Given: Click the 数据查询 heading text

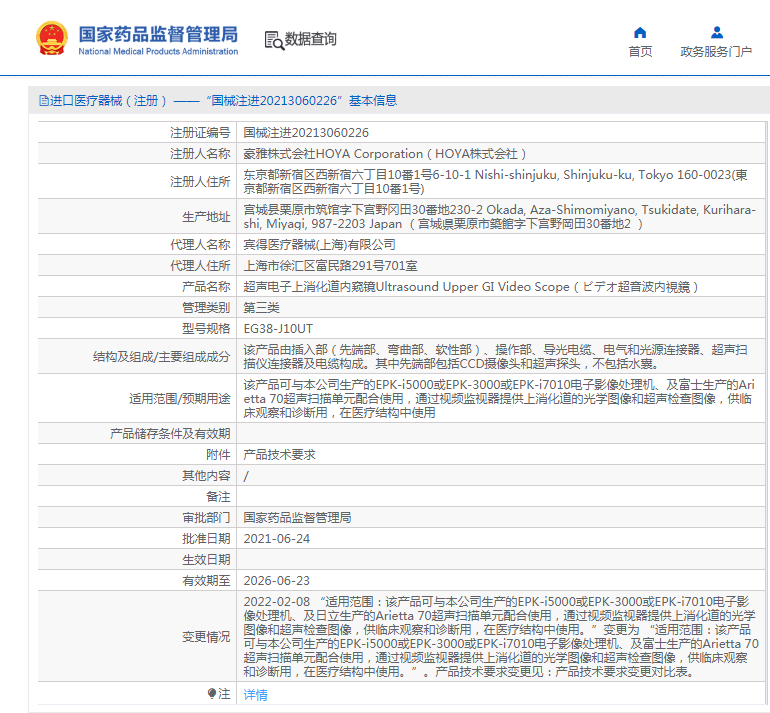Looking at the screenshot, I should coord(311,39).
